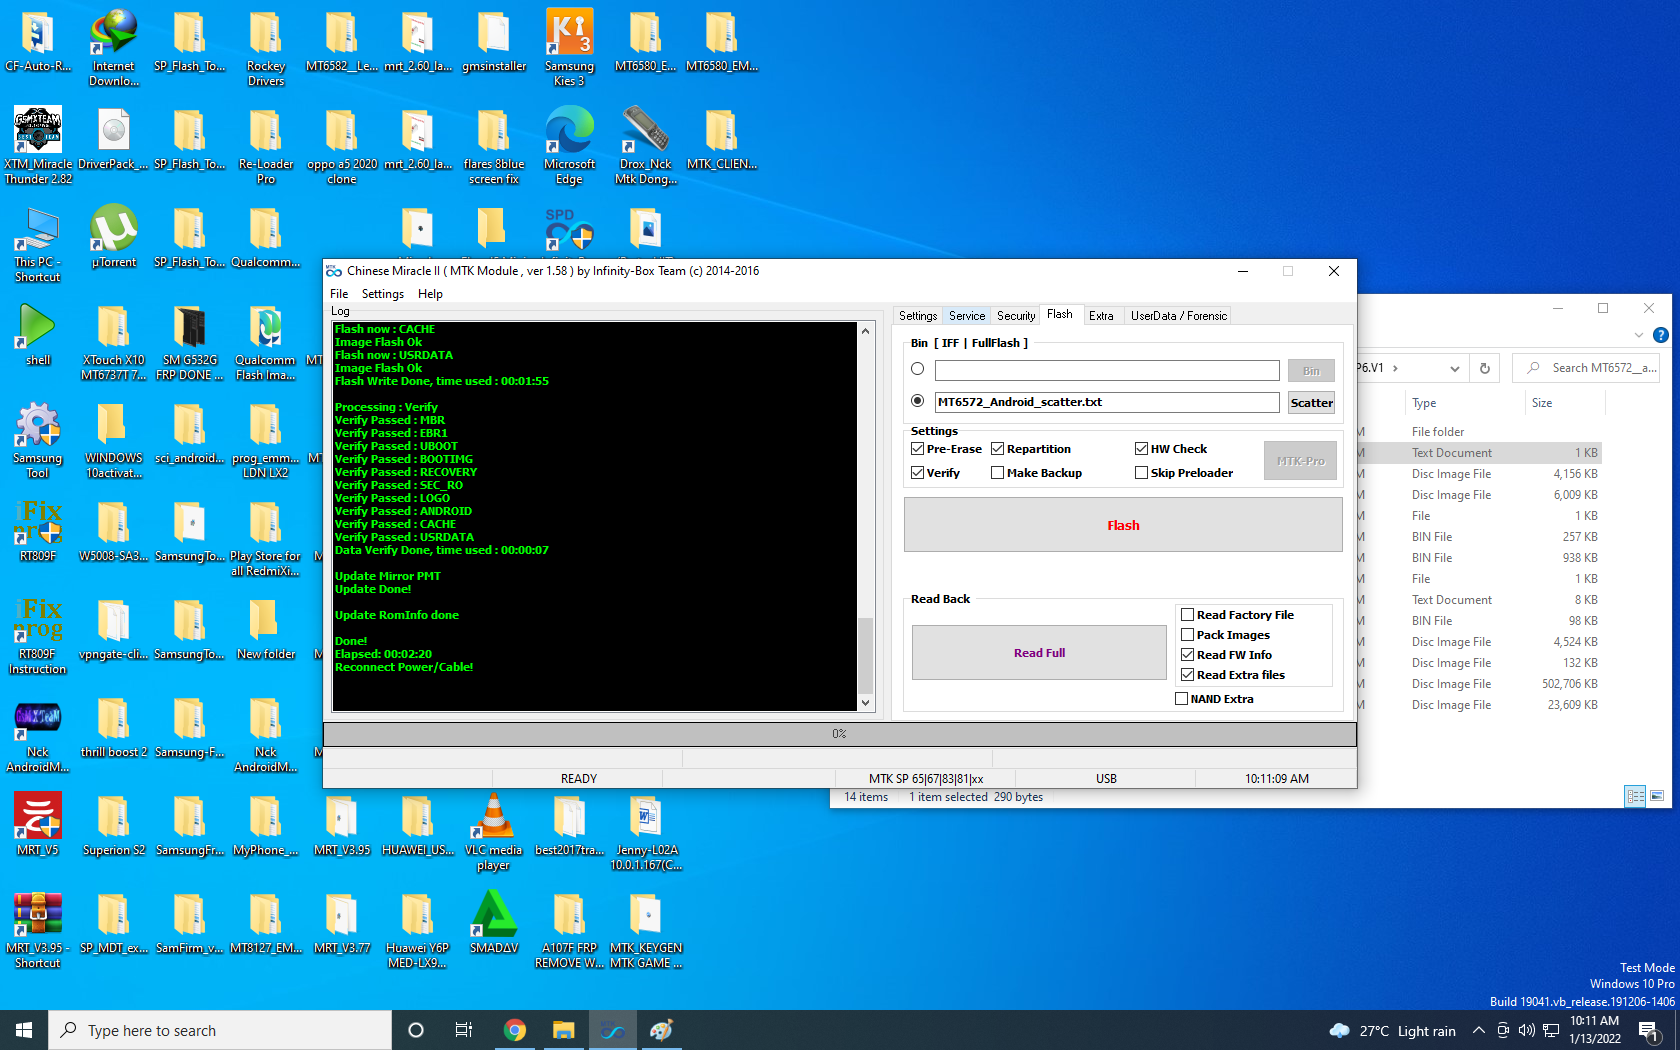Image resolution: width=1680 pixels, height=1050 pixels.
Task: Select the Bin file radio button
Action: coord(918,369)
